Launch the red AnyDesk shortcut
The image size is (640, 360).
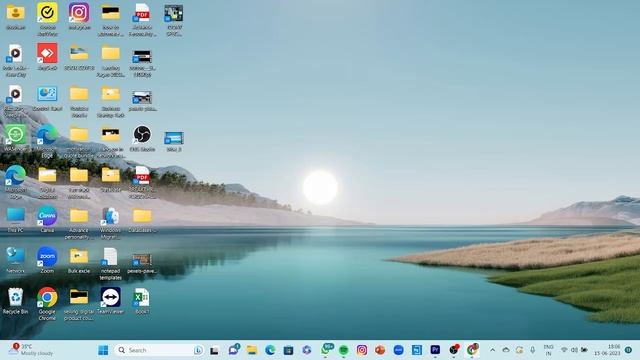pyautogui.click(x=47, y=53)
